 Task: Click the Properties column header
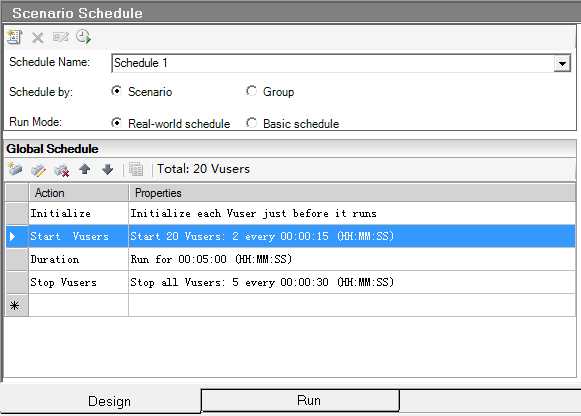[x=352, y=193]
